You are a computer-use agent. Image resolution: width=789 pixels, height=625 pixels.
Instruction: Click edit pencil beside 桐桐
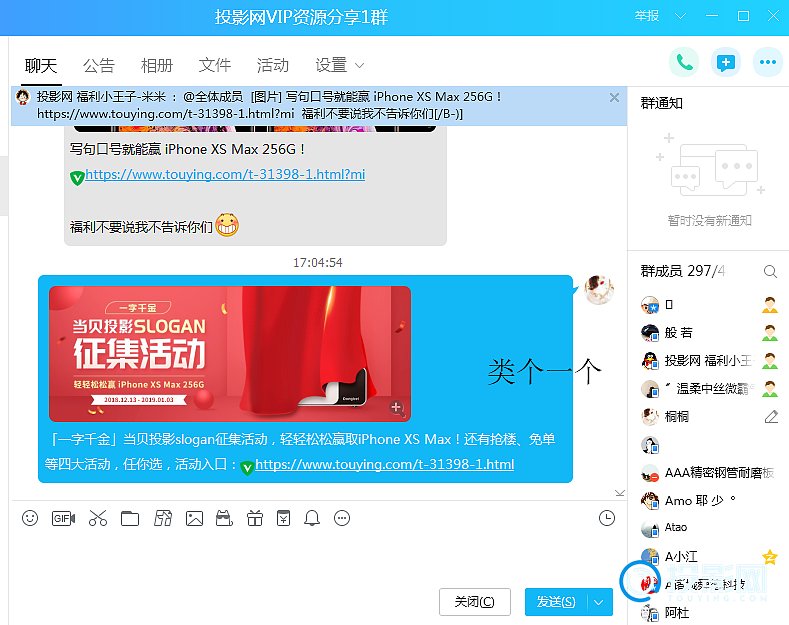coord(771,417)
